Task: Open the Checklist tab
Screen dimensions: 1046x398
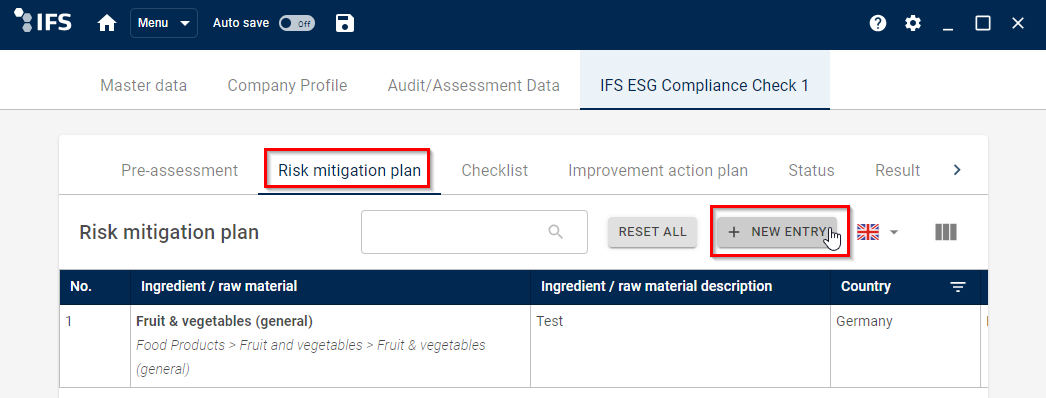Action: coord(495,171)
